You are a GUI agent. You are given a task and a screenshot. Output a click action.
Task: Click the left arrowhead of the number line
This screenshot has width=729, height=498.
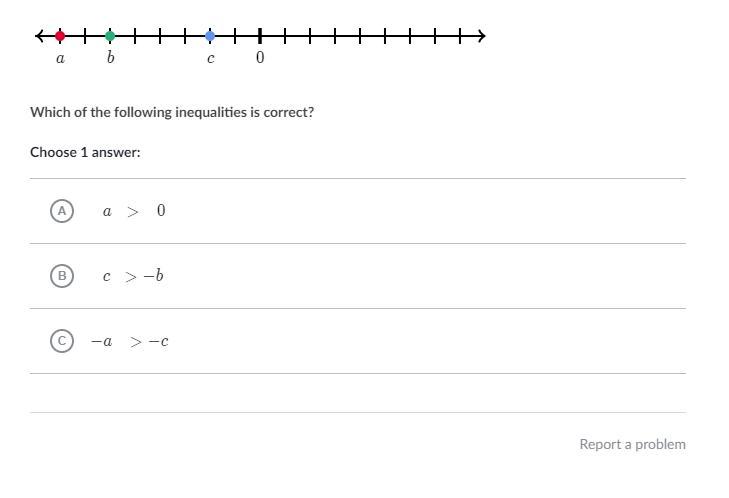pos(39,36)
